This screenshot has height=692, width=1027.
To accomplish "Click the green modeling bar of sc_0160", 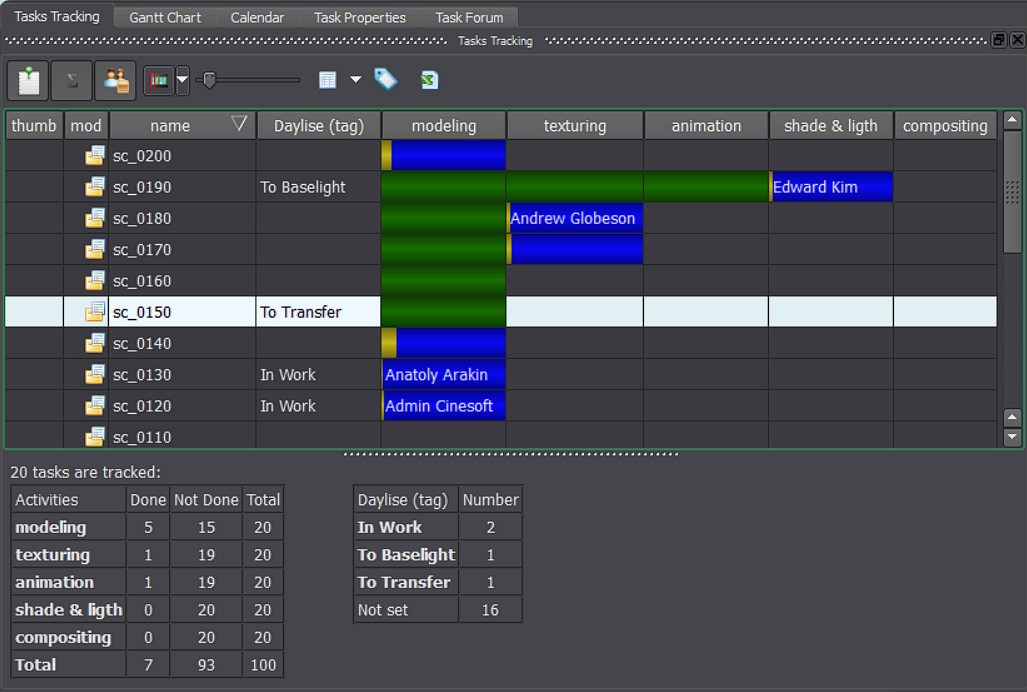I will coord(443,281).
